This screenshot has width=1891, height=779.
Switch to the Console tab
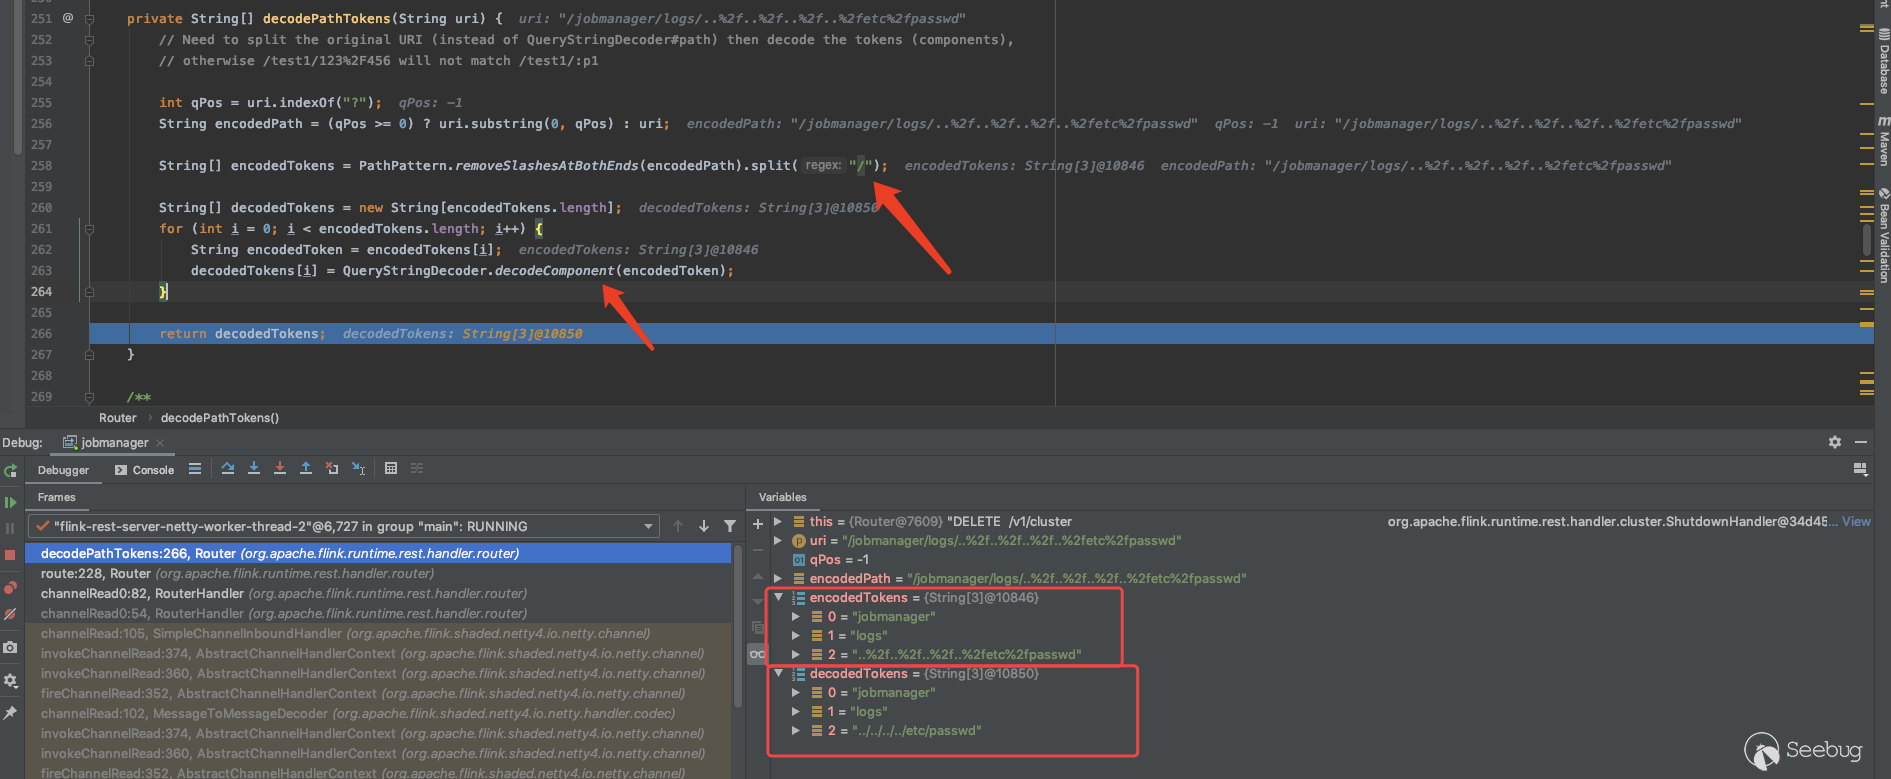[145, 470]
